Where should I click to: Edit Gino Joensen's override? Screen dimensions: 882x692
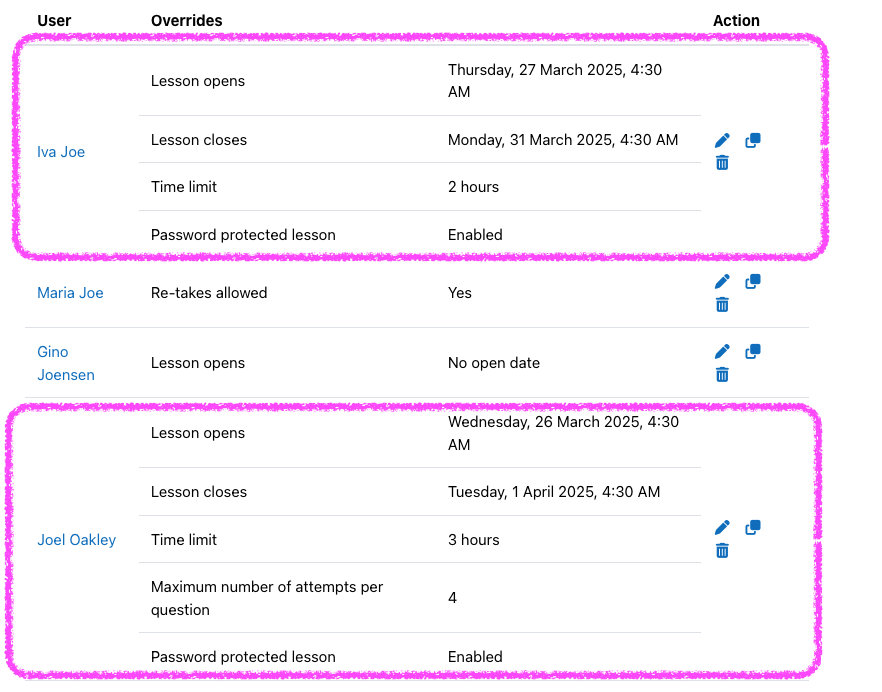pyautogui.click(x=722, y=352)
